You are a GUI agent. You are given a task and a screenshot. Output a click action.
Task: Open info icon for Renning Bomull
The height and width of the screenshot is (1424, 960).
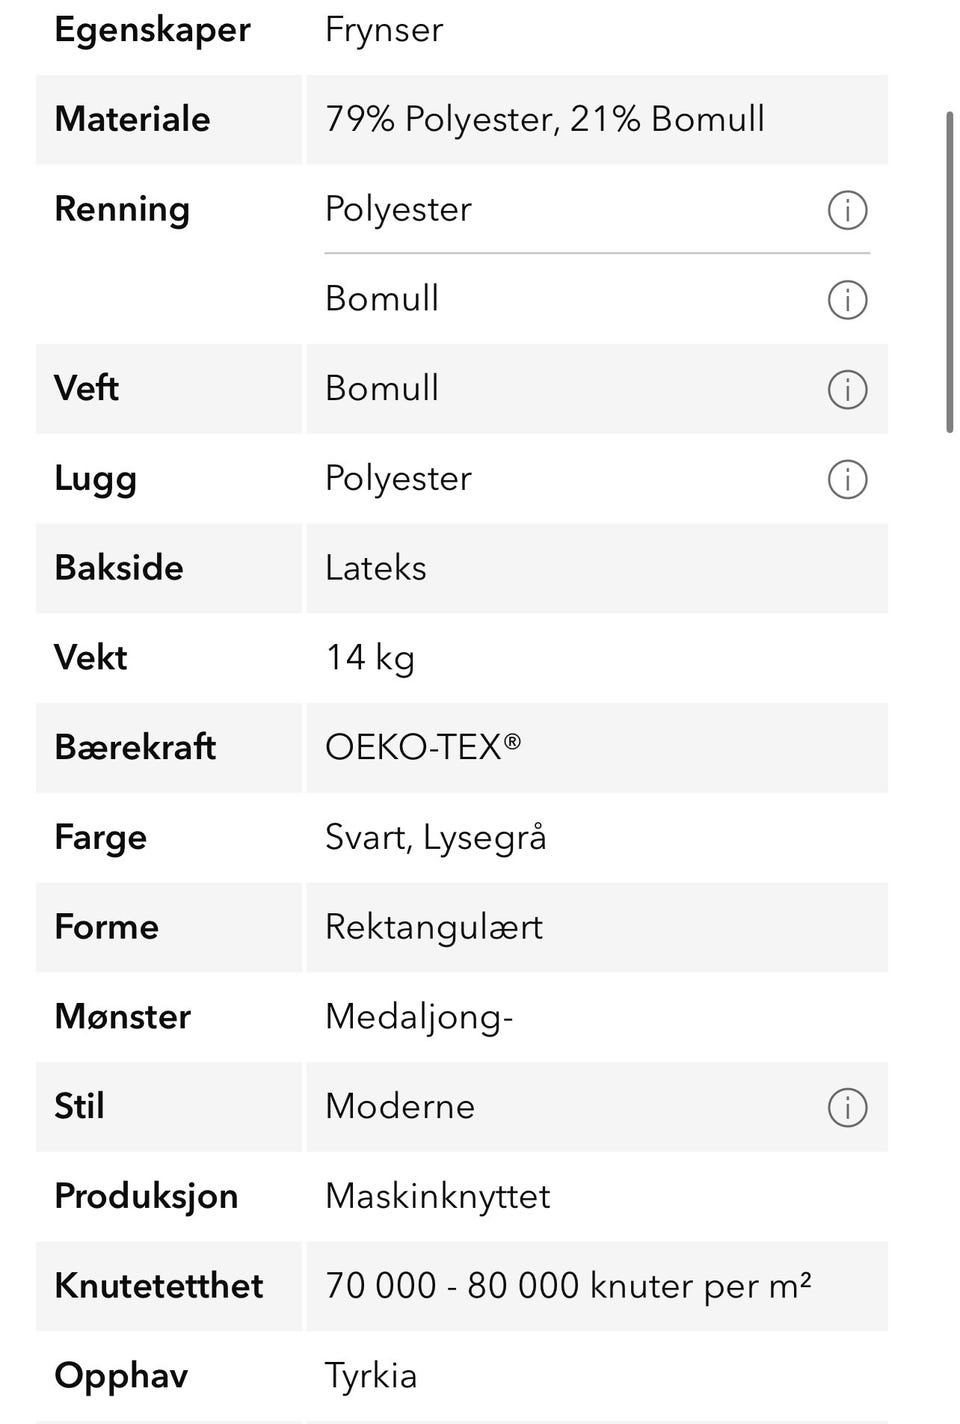[x=847, y=300]
